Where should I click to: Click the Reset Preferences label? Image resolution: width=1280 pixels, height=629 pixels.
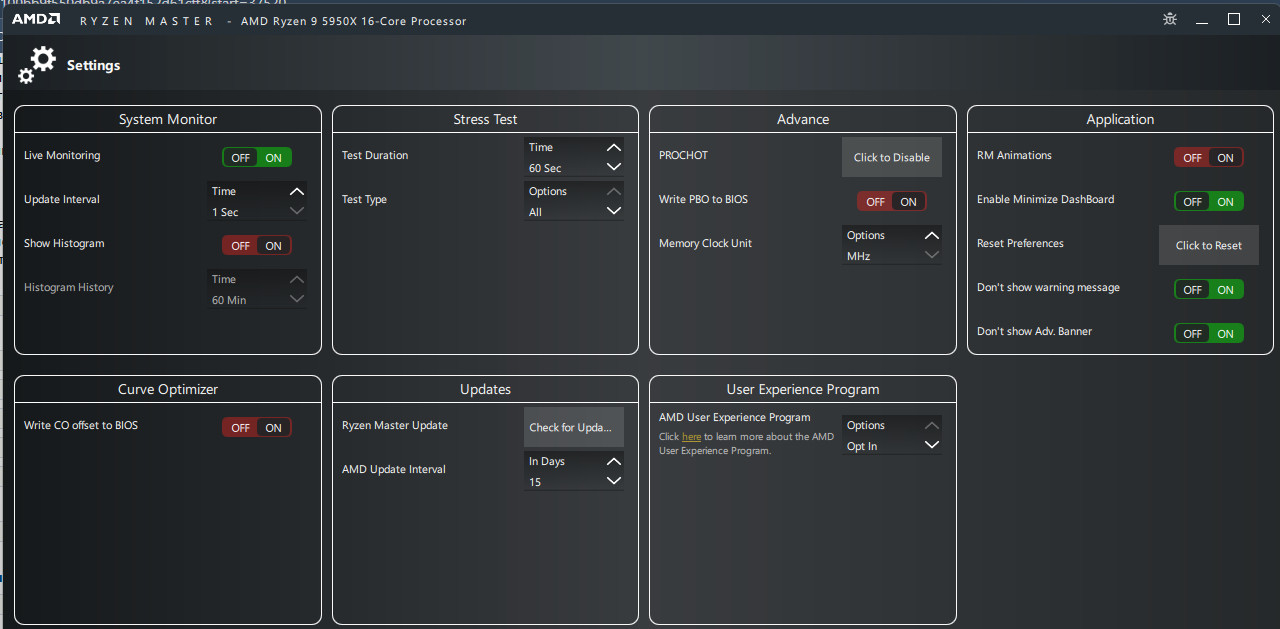[1020, 243]
